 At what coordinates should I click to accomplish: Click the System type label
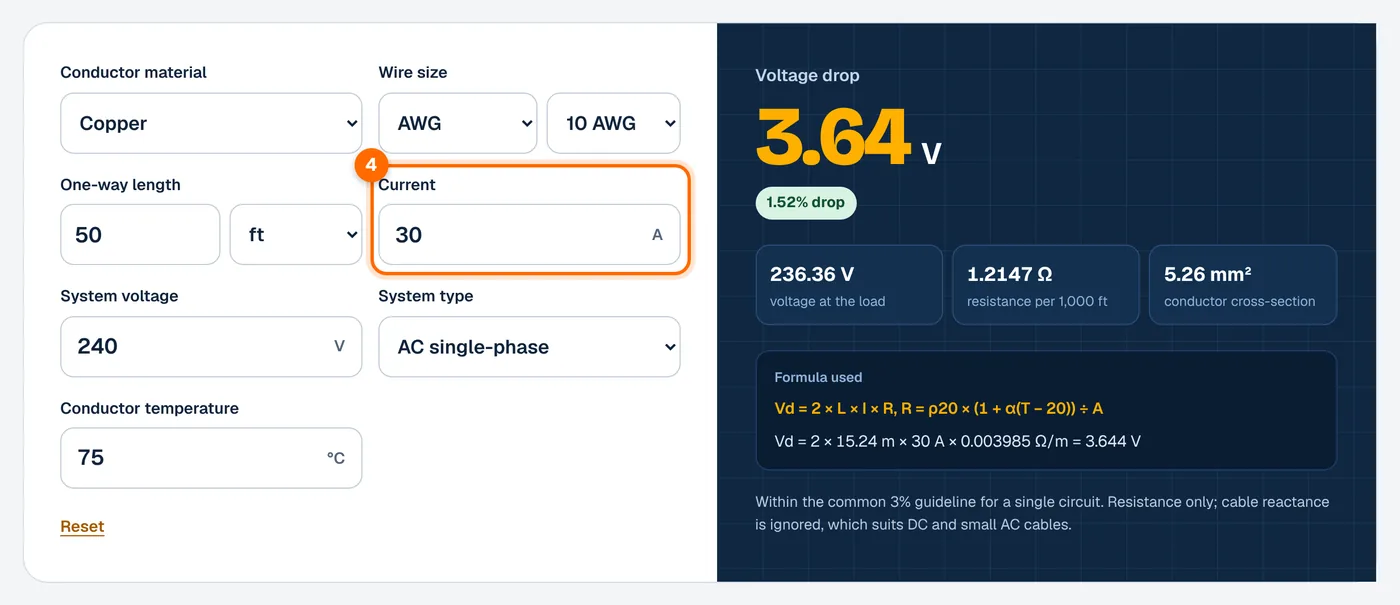[x=426, y=296]
